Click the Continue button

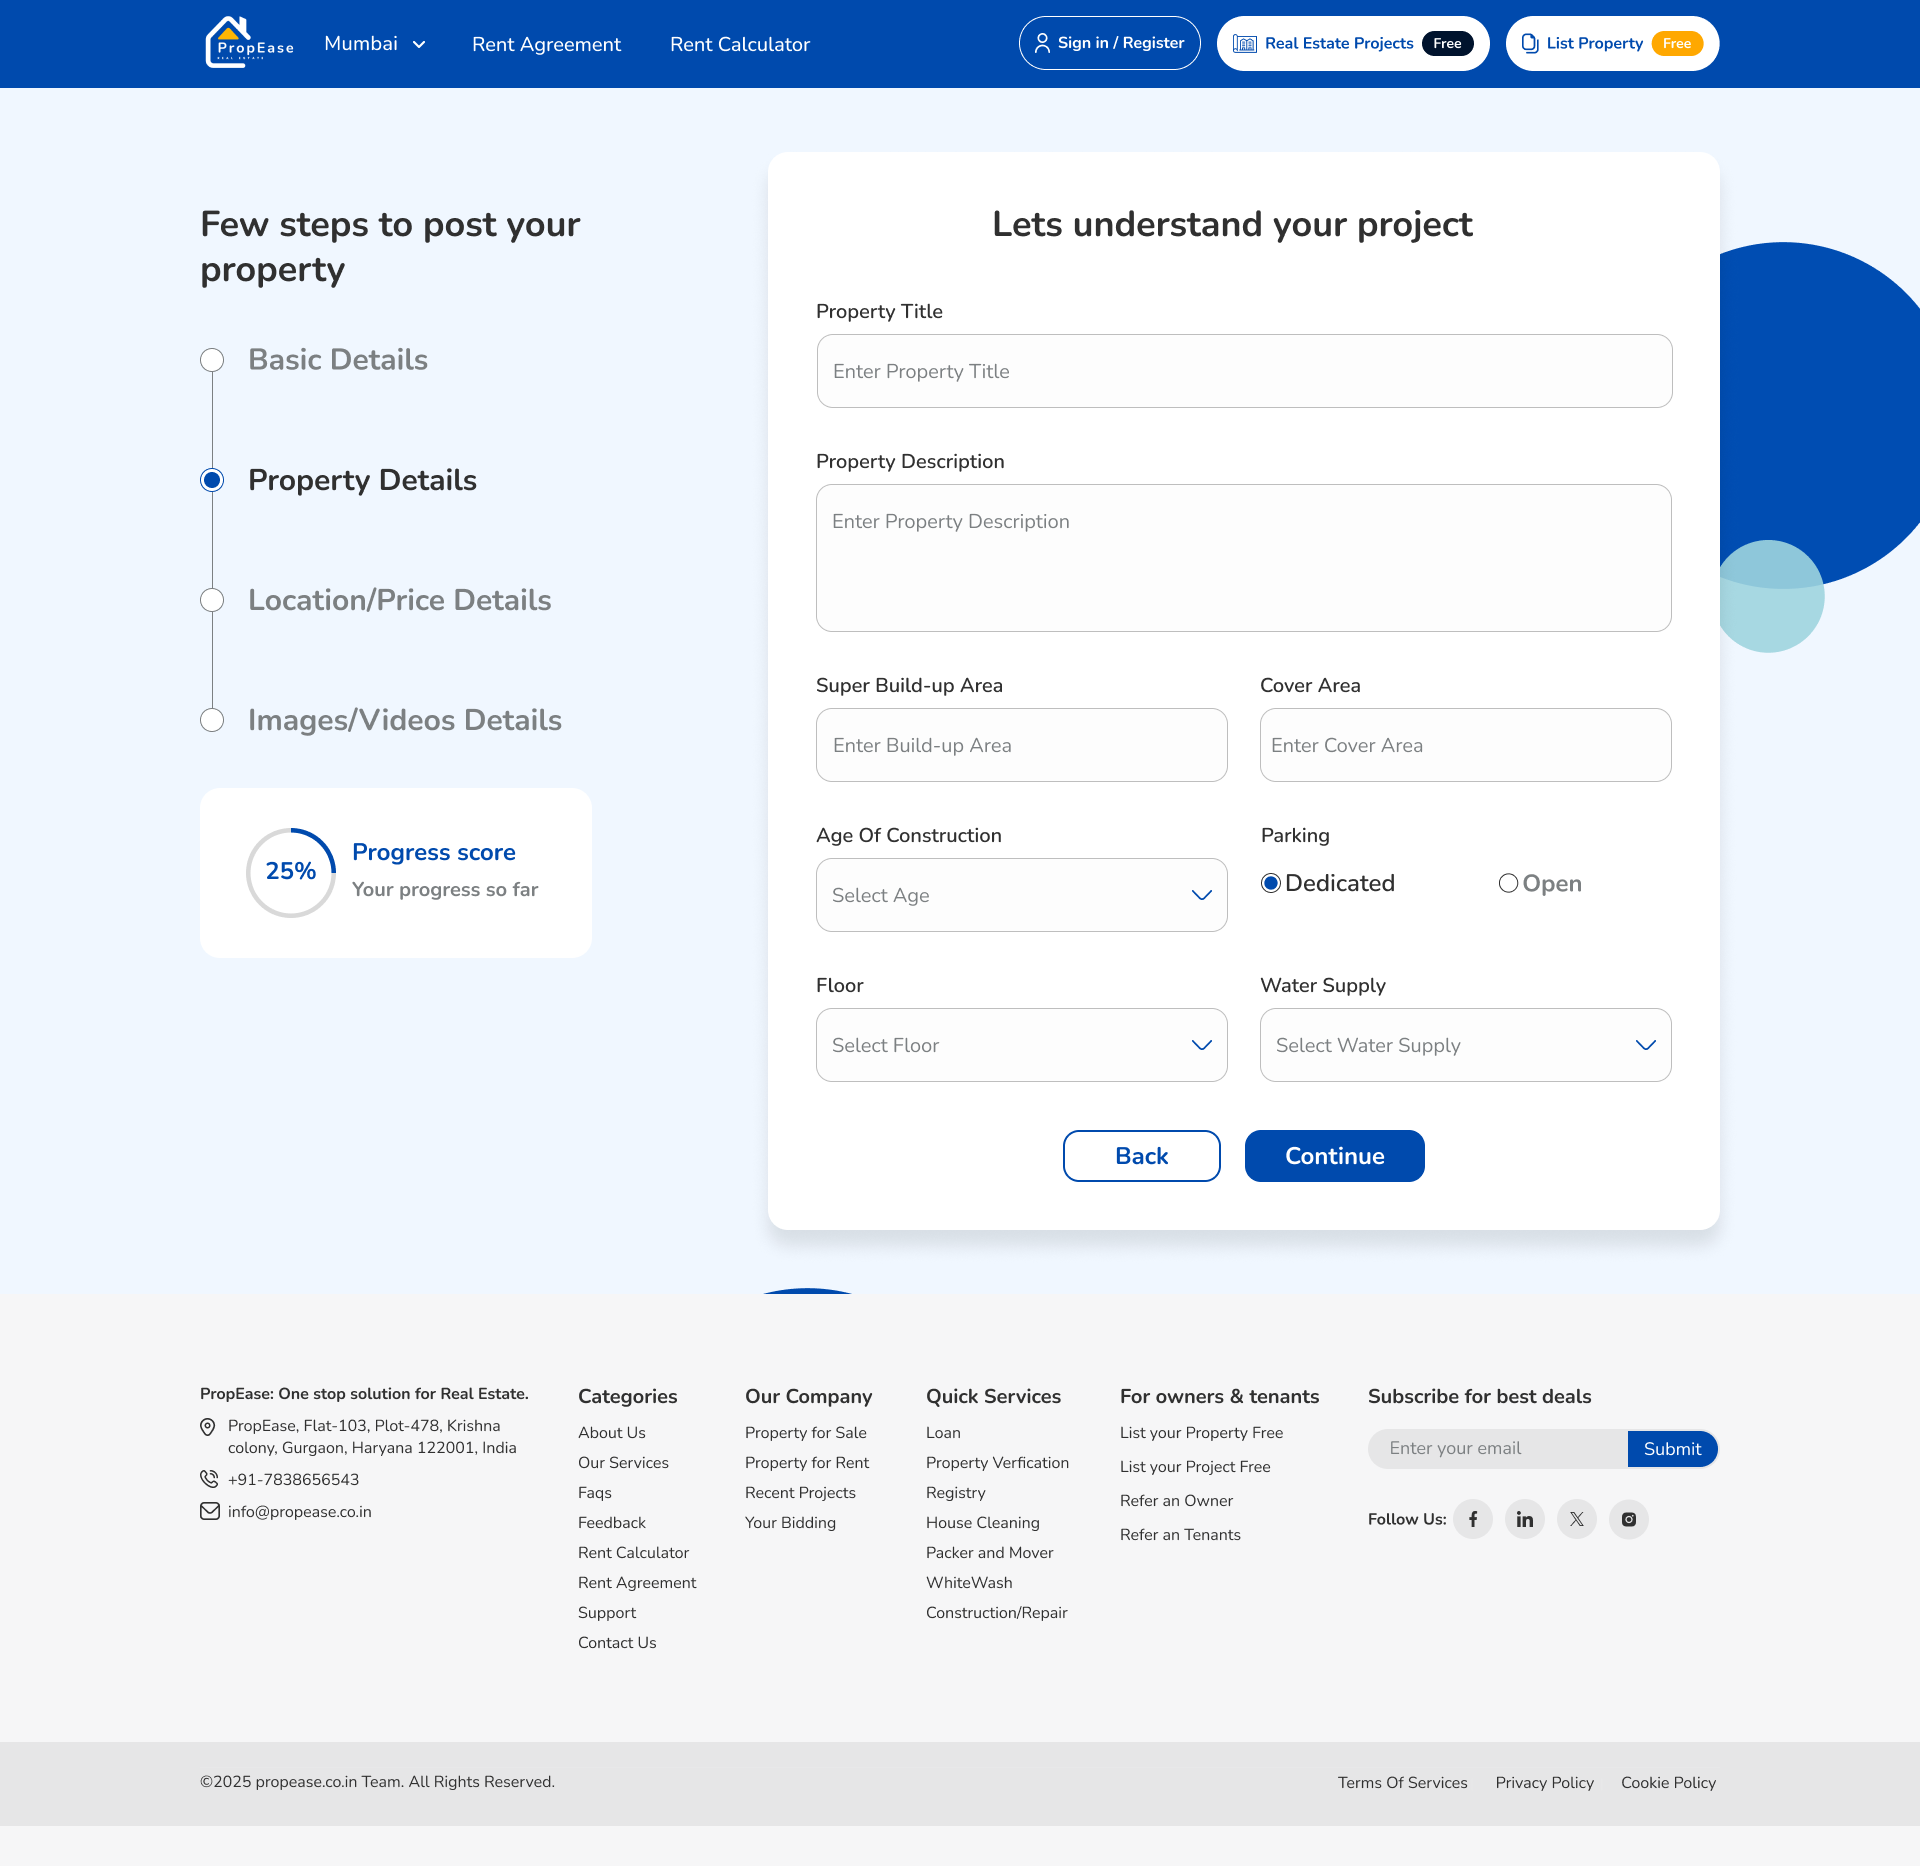(1335, 1156)
